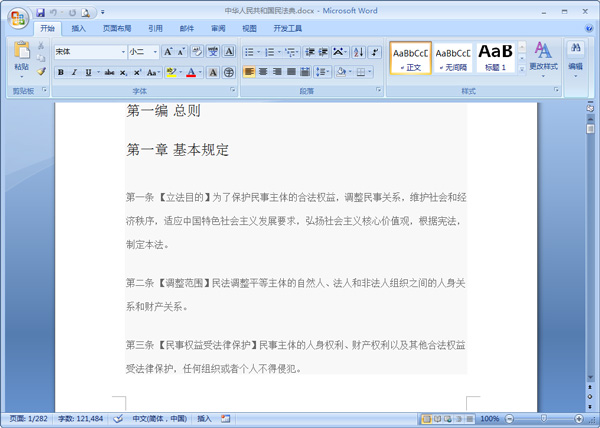Open the font name dropdown showing 宋体

click(91, 52)
